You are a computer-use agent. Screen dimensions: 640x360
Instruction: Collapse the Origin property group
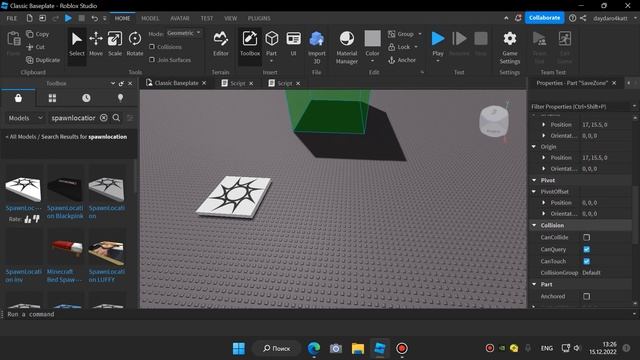[534, 146]
